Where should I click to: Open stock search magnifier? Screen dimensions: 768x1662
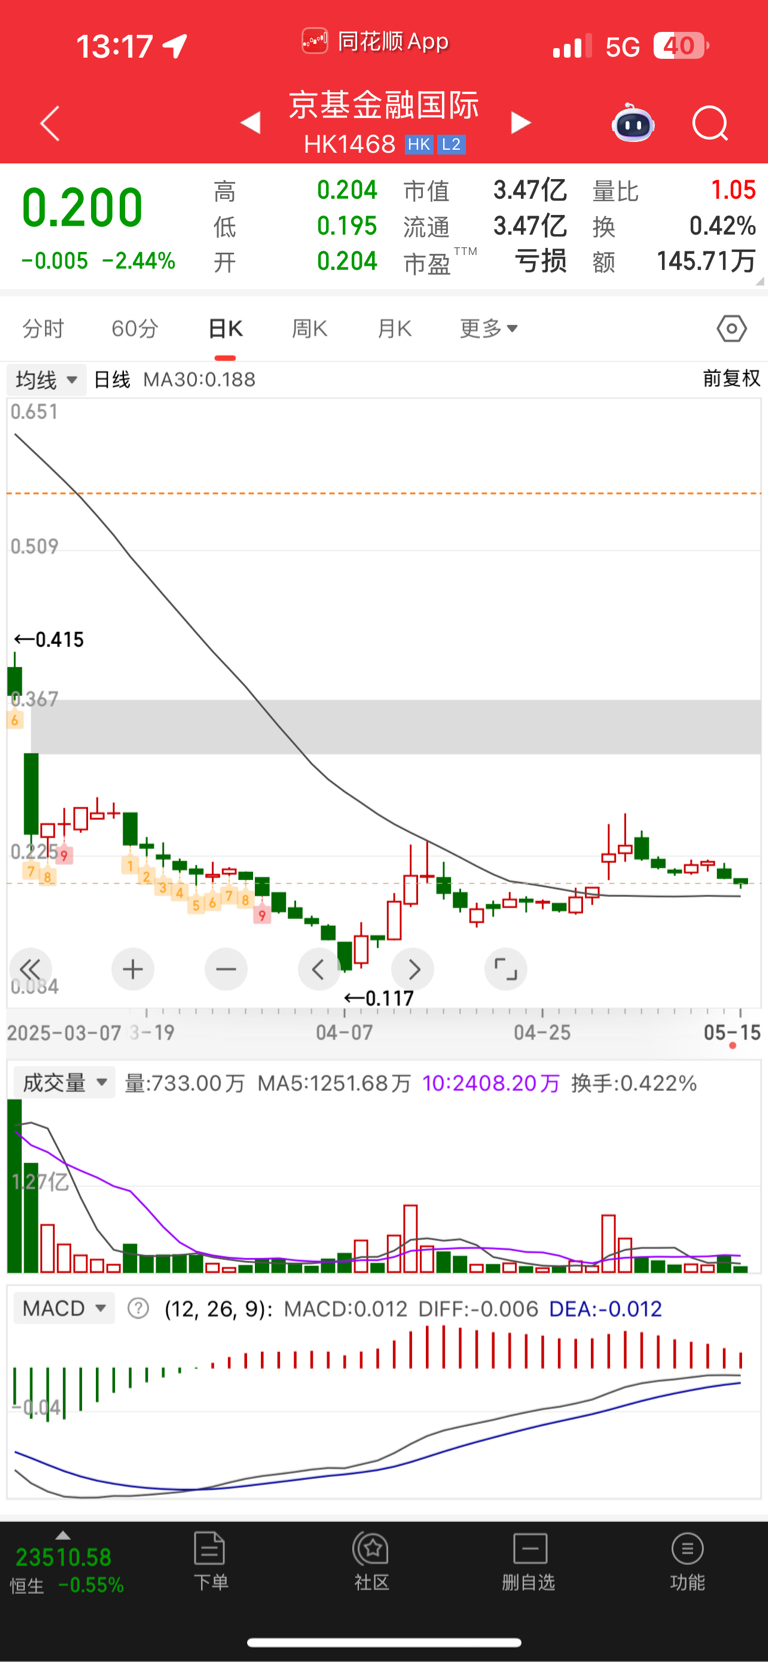(710, 124)
